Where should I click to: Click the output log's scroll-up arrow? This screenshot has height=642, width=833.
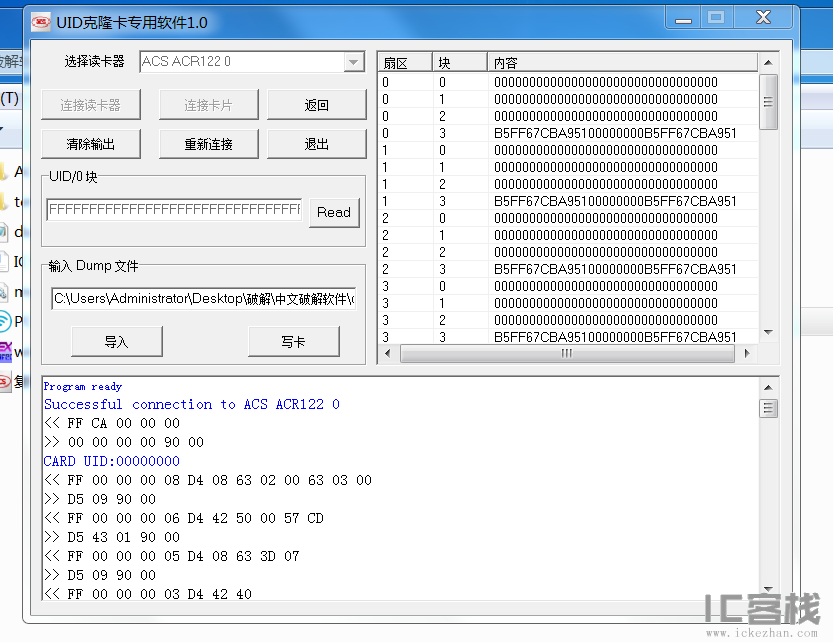pyautogui.click(x=768, y=387)
